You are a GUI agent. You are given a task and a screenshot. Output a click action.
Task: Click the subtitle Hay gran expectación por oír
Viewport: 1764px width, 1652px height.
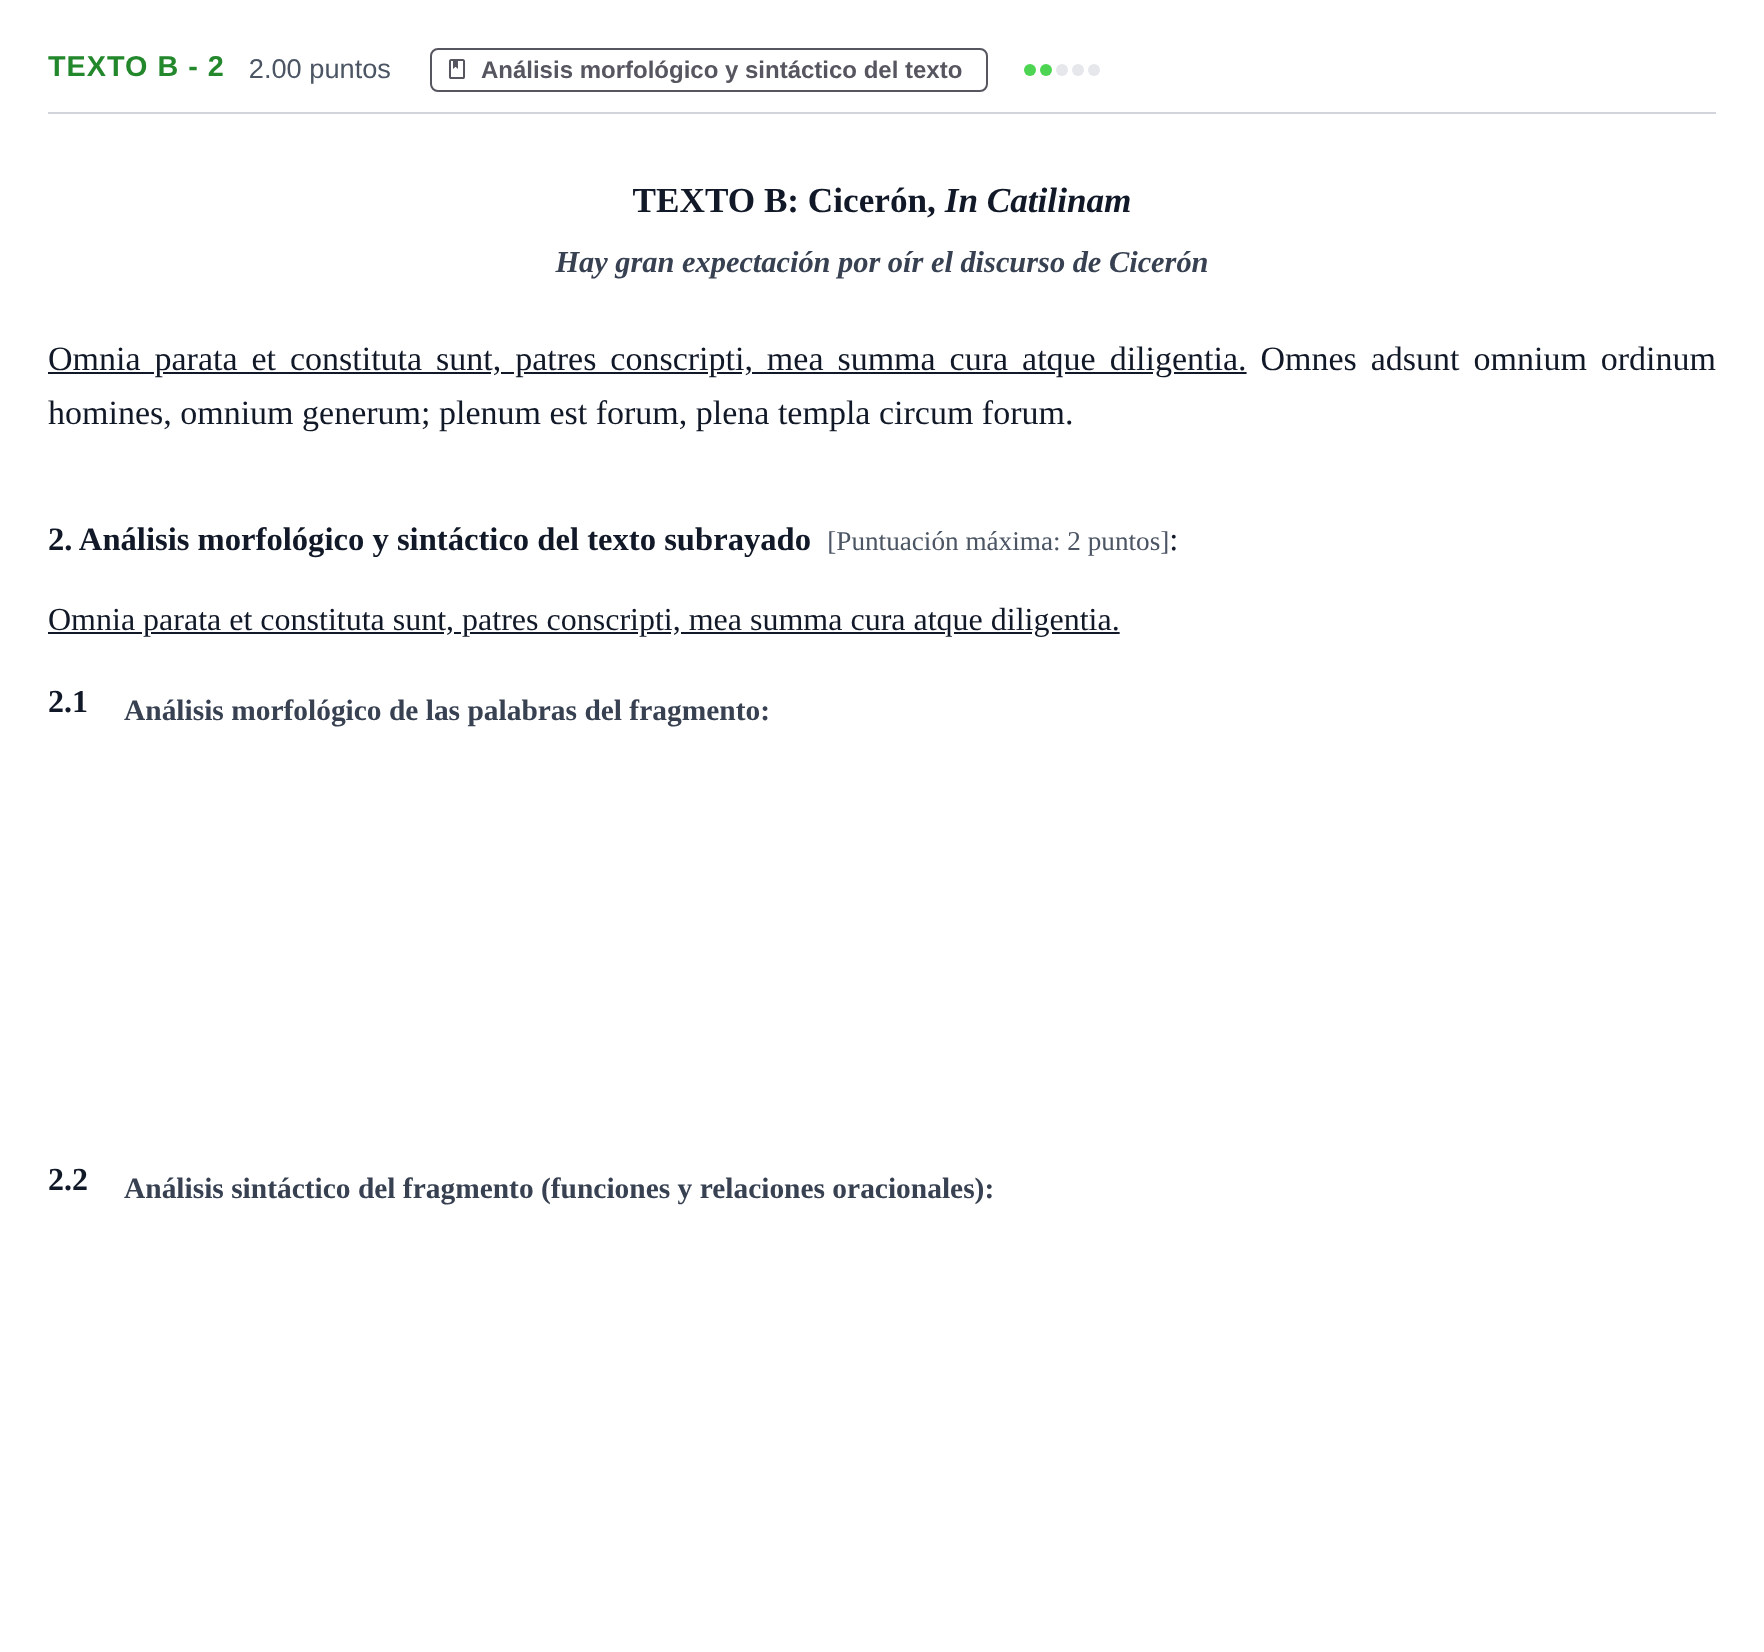tap(881, 262)
